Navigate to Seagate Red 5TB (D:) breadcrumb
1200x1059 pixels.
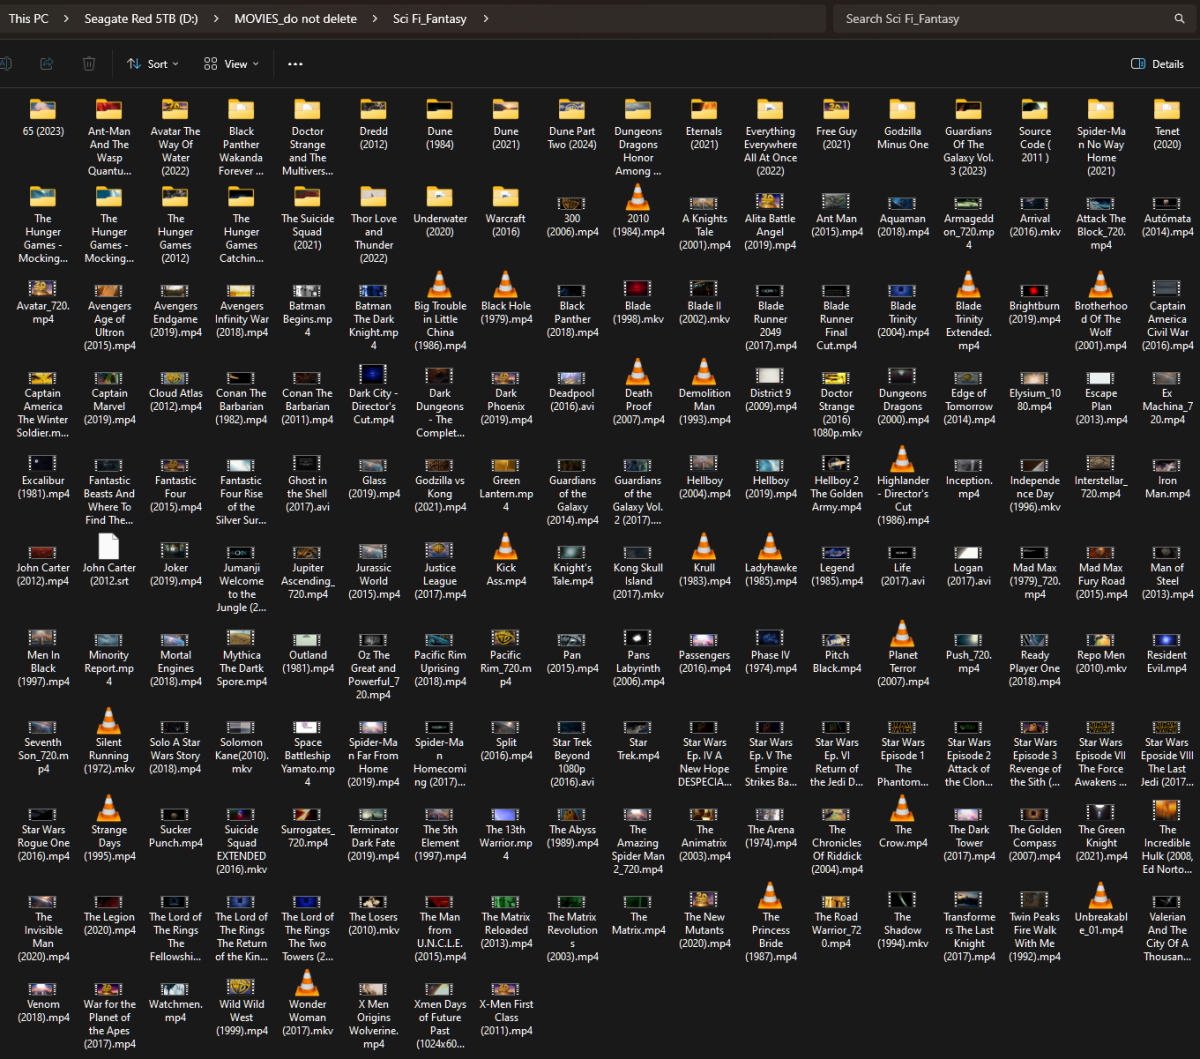click(141, 19)
